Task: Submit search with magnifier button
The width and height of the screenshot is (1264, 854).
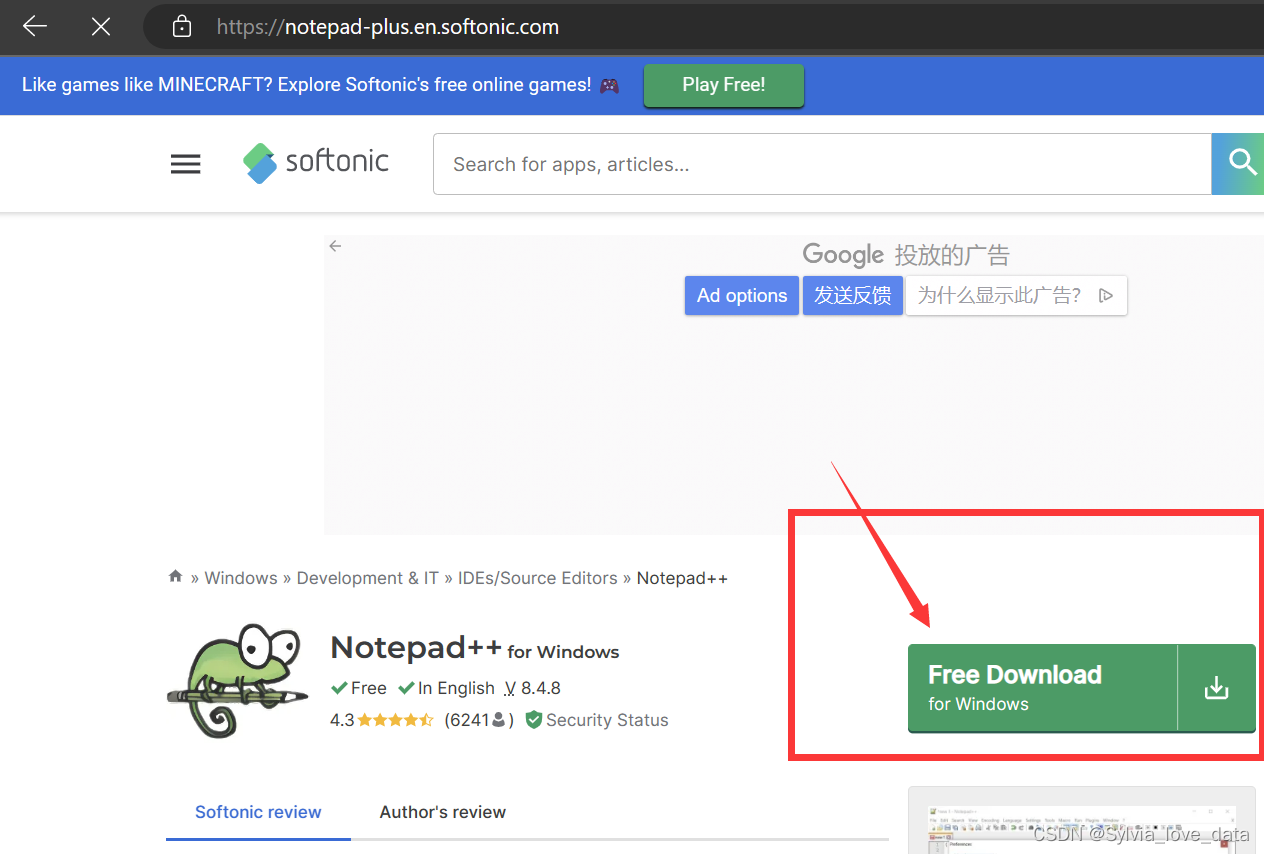Action: coord(1238,164)
